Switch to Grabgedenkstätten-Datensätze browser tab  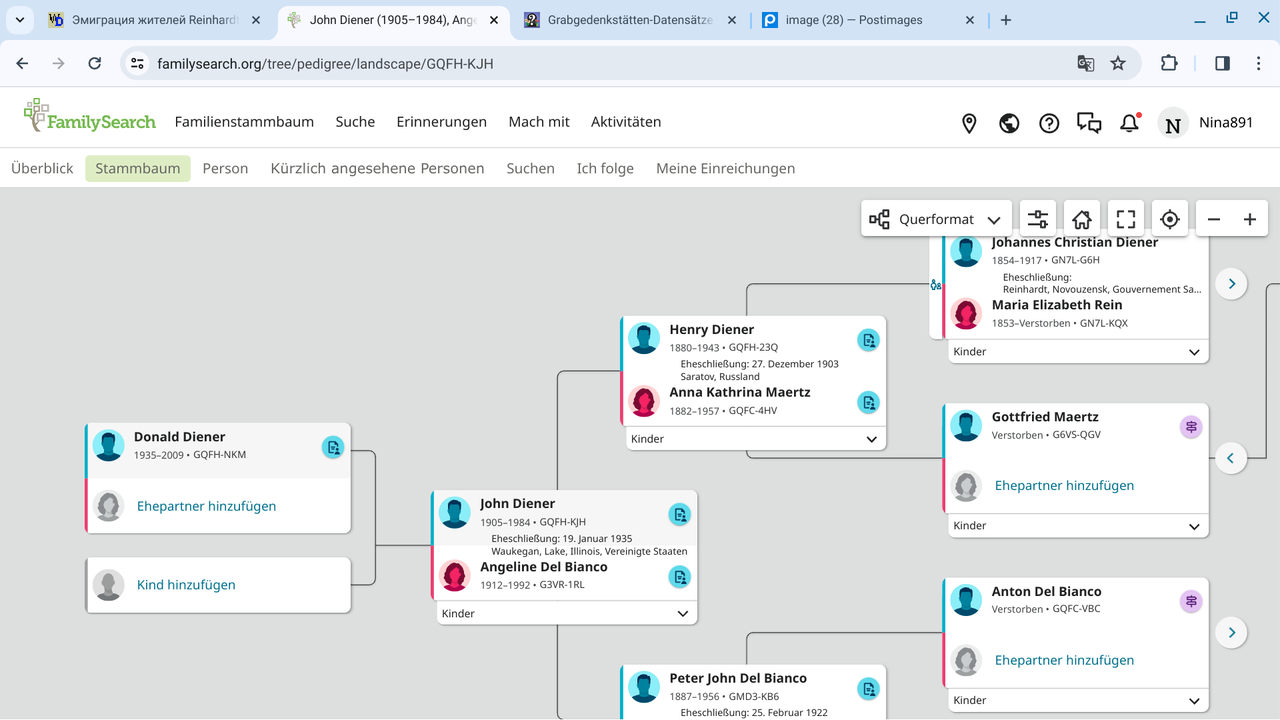(x=630, y=20)
